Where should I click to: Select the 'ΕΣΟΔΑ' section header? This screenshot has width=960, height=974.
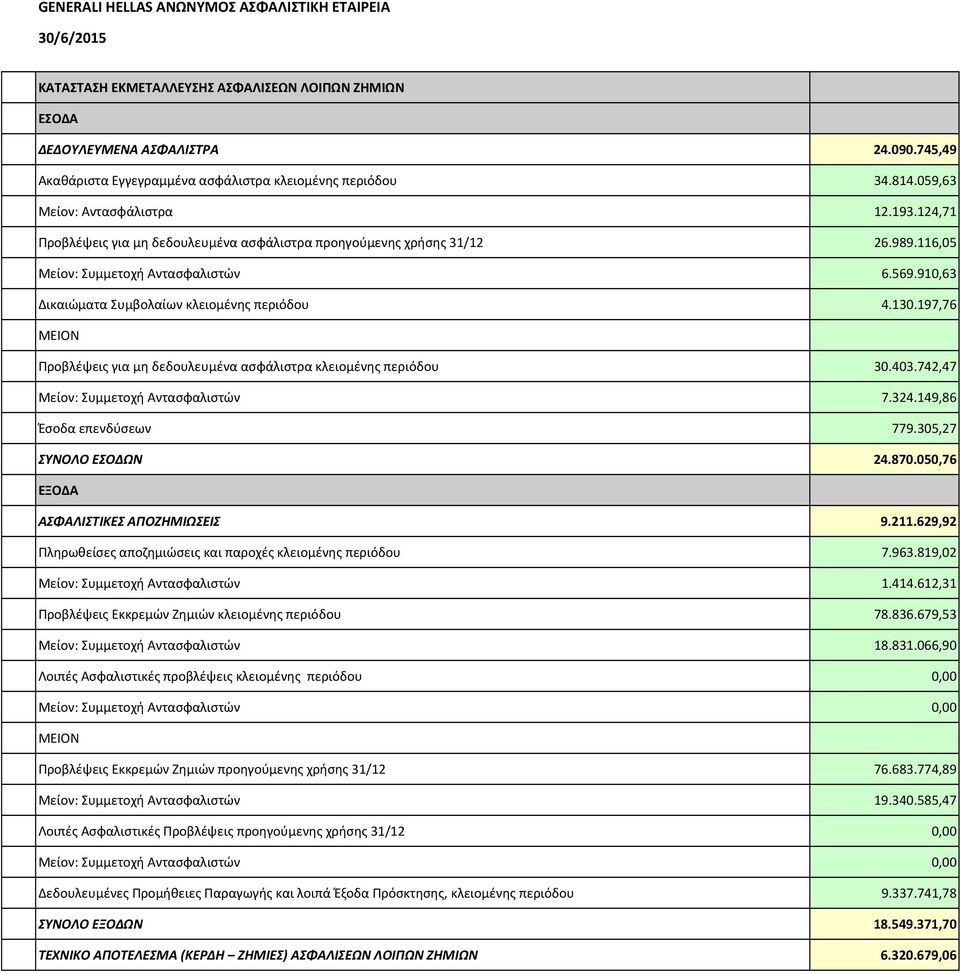pyautogui.click(x=58, y=119)
